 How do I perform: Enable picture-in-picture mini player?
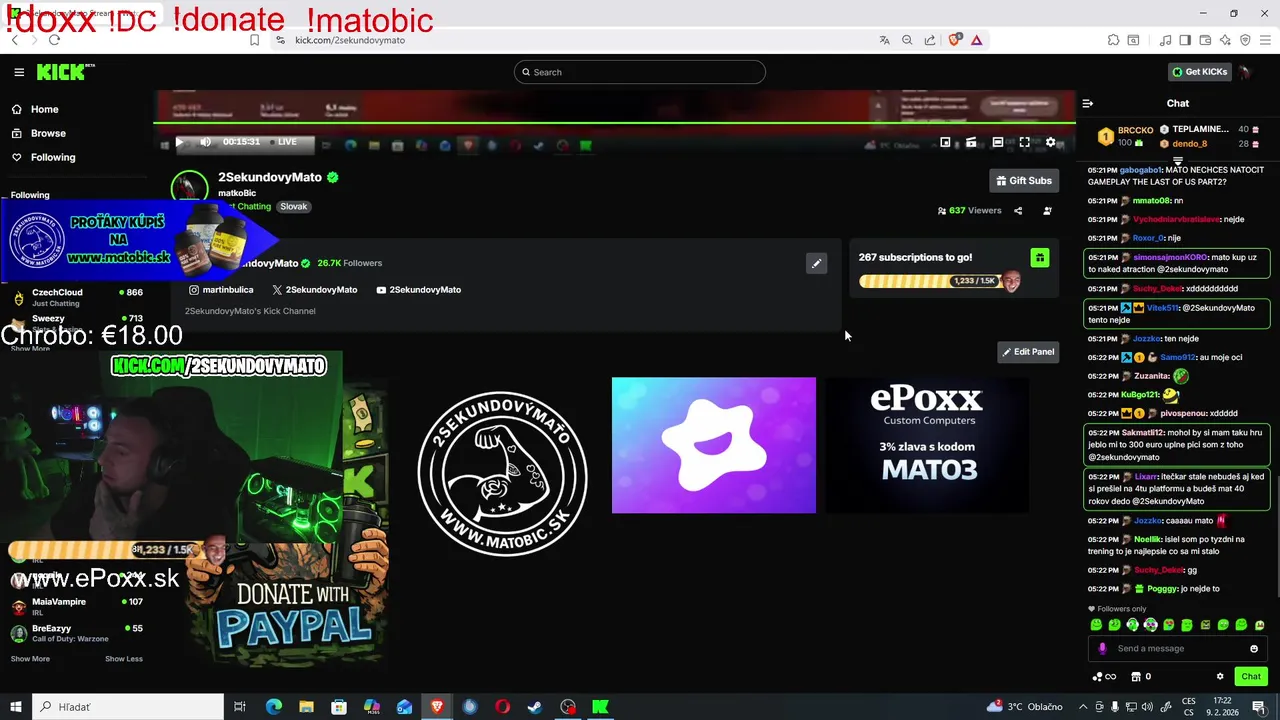coord(945,142)
